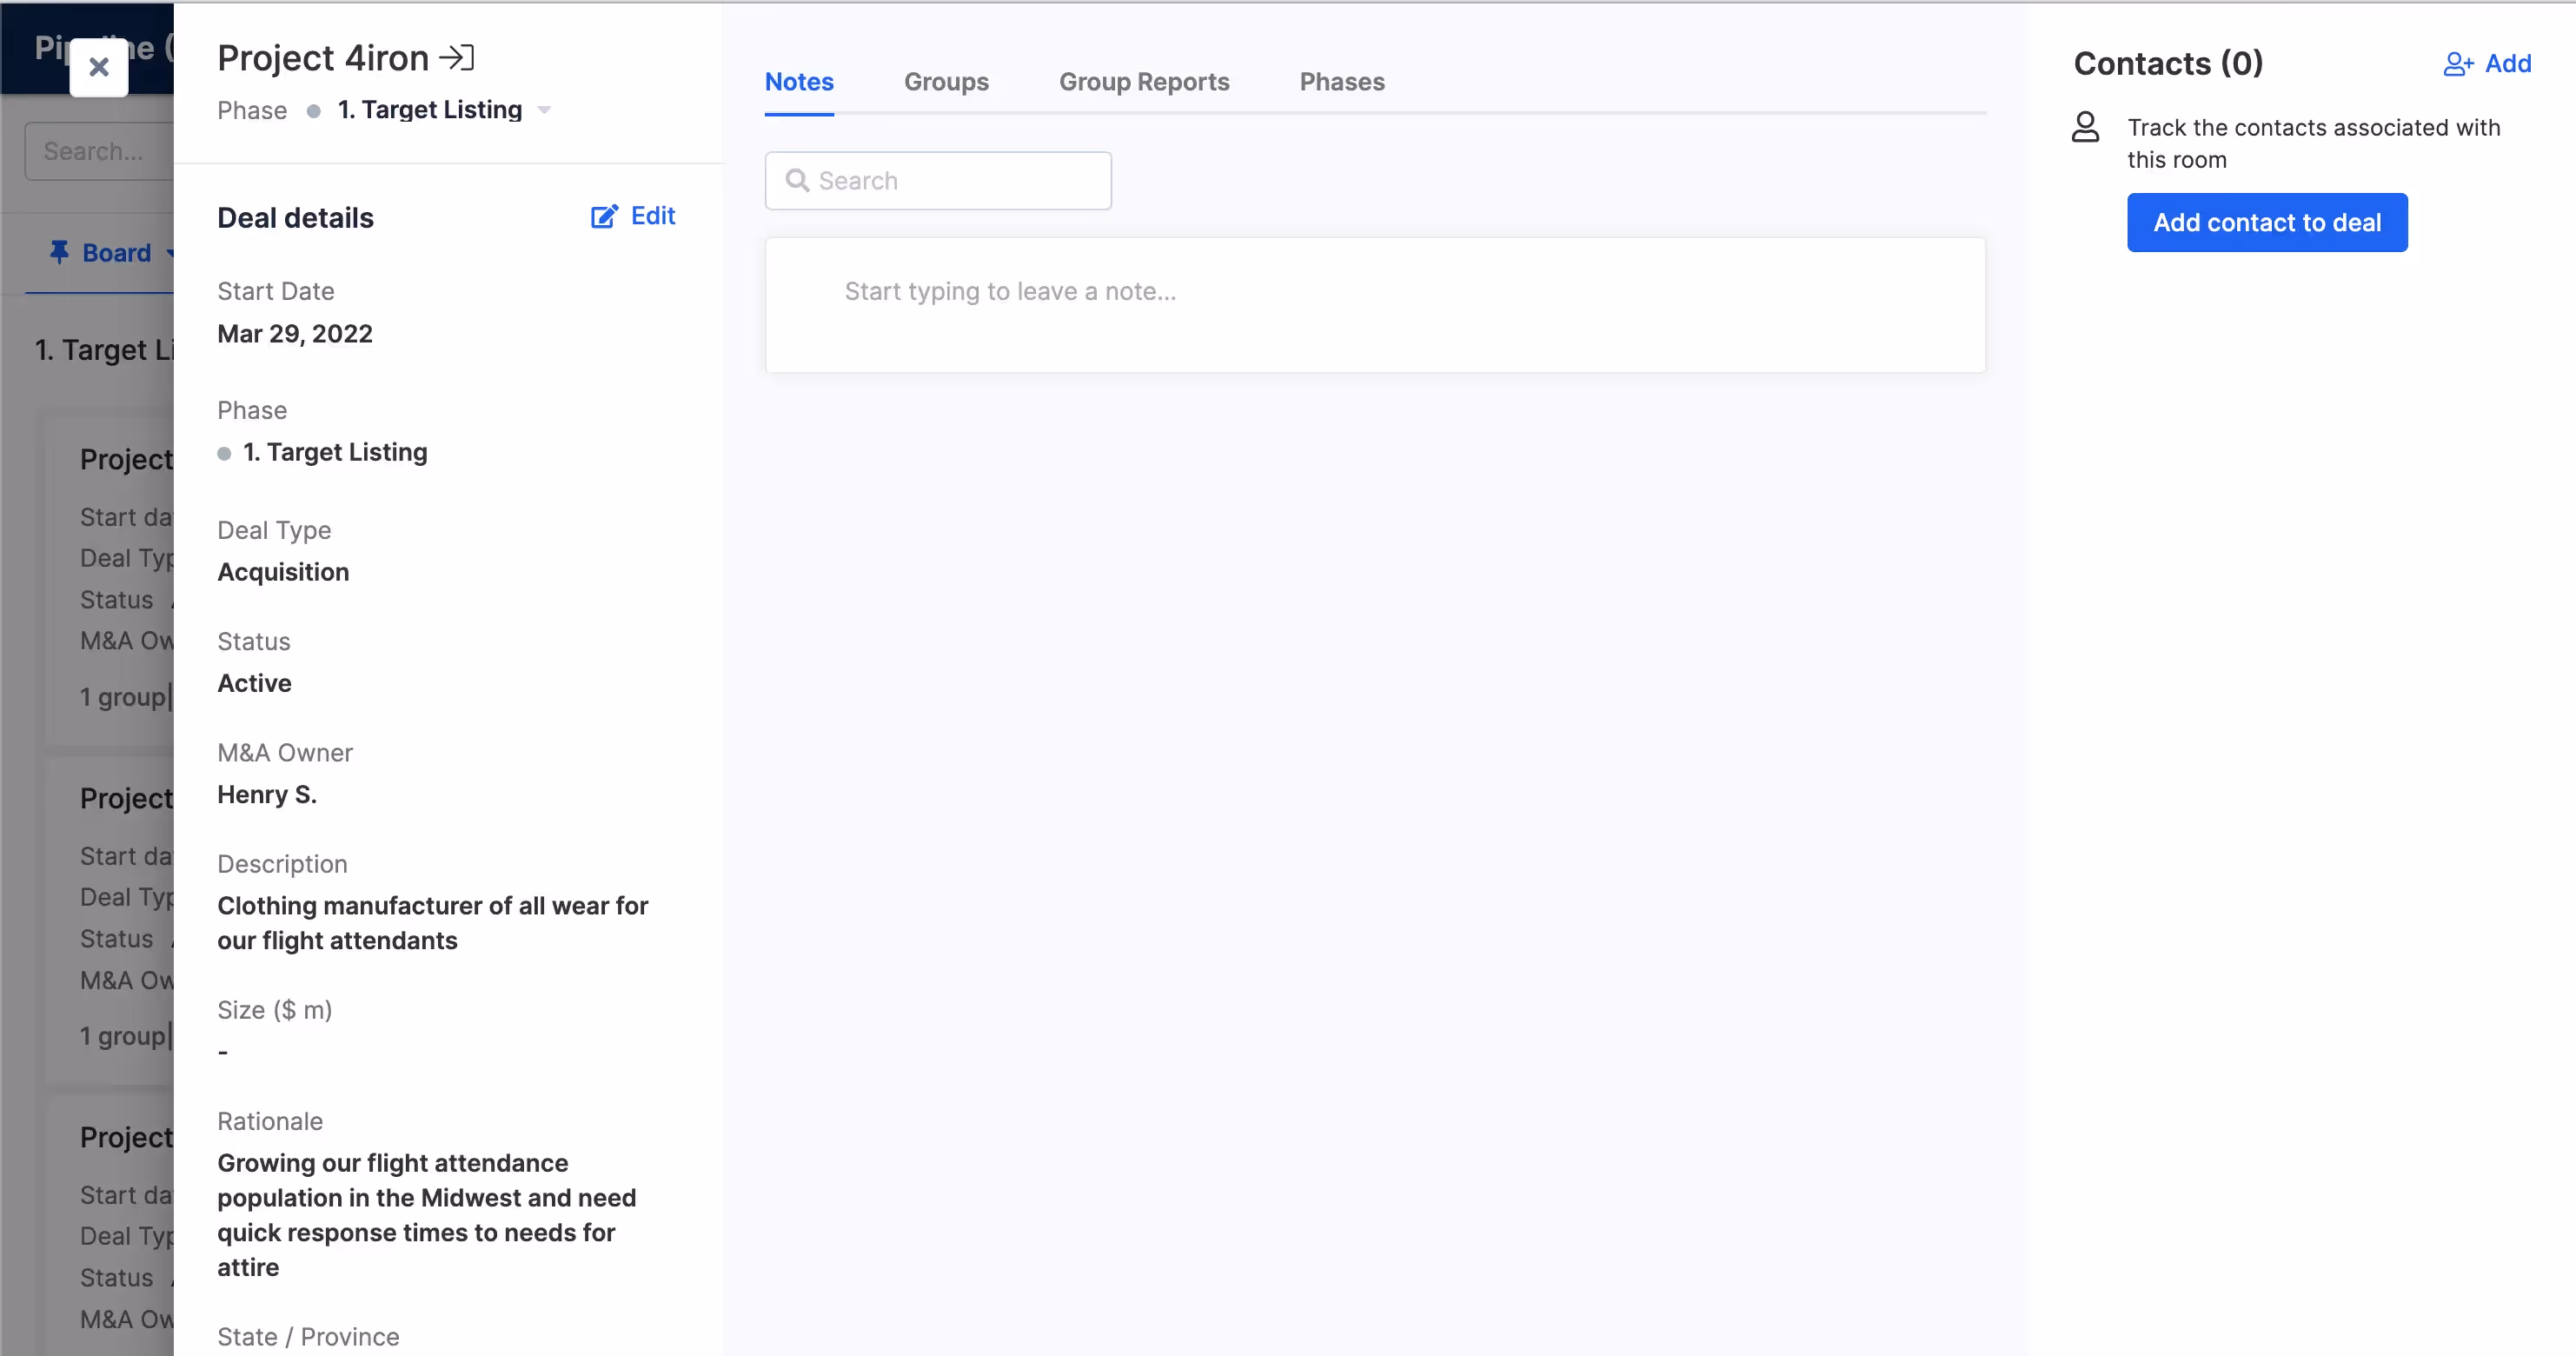Go to the Phases tab
Screen dimensions: 2576x1356
(x=1342, y=82)
